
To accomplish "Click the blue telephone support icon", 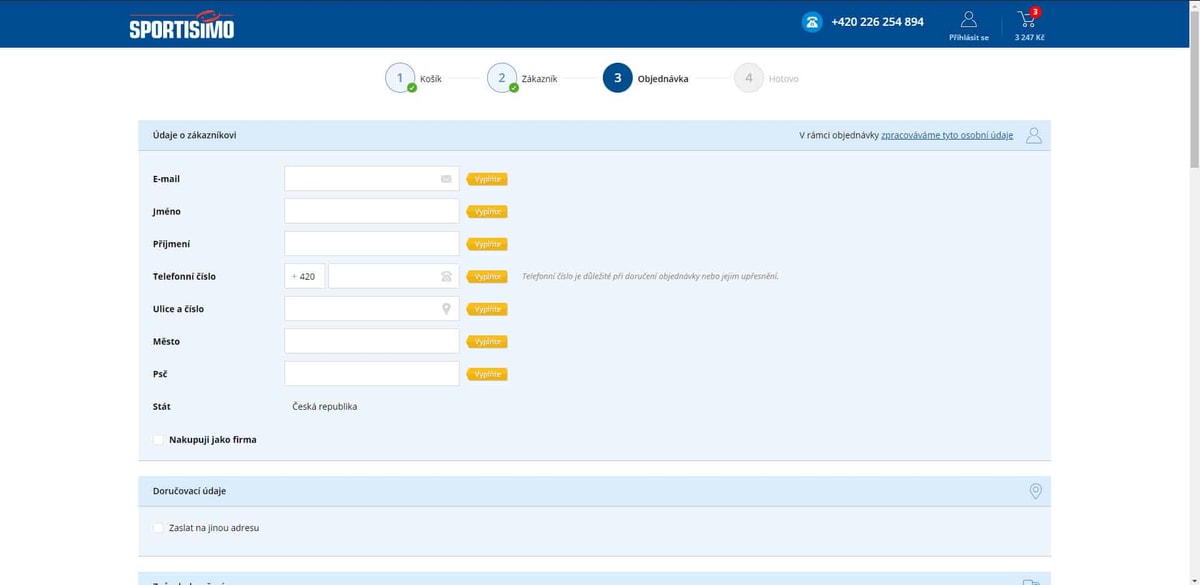I will tap(812, 22).
